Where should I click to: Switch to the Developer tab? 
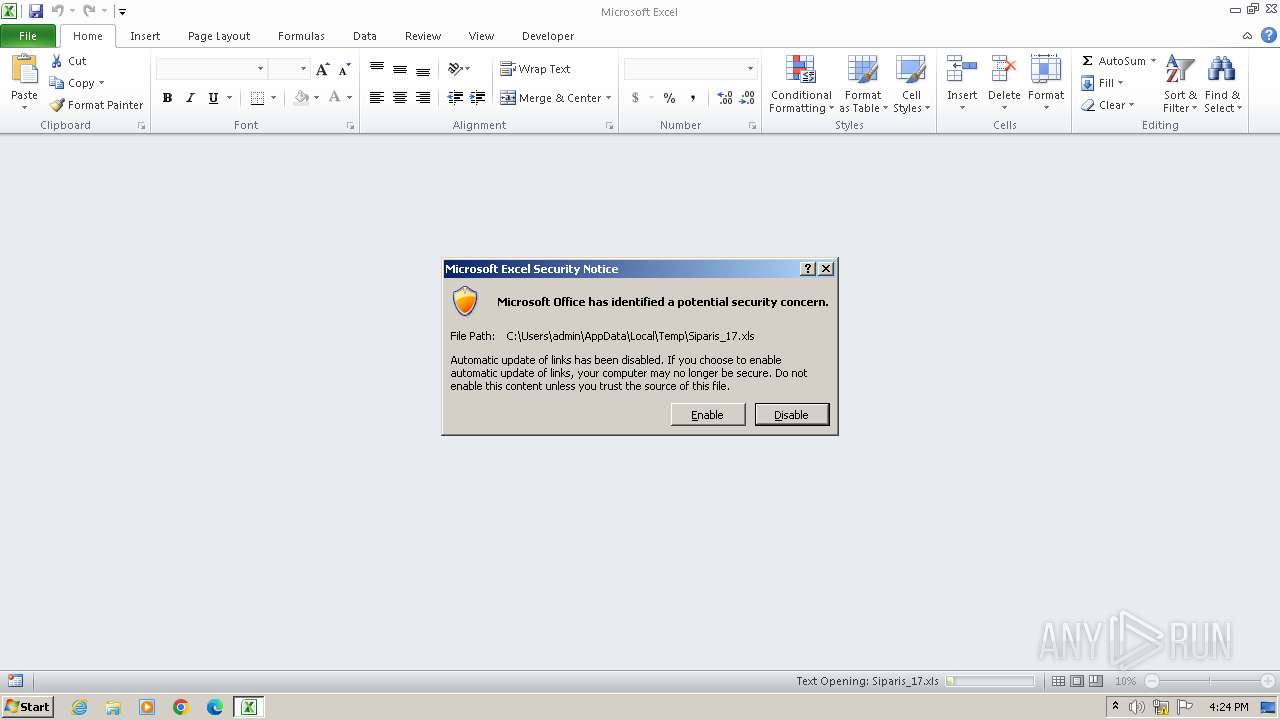(x=548, y=36)
